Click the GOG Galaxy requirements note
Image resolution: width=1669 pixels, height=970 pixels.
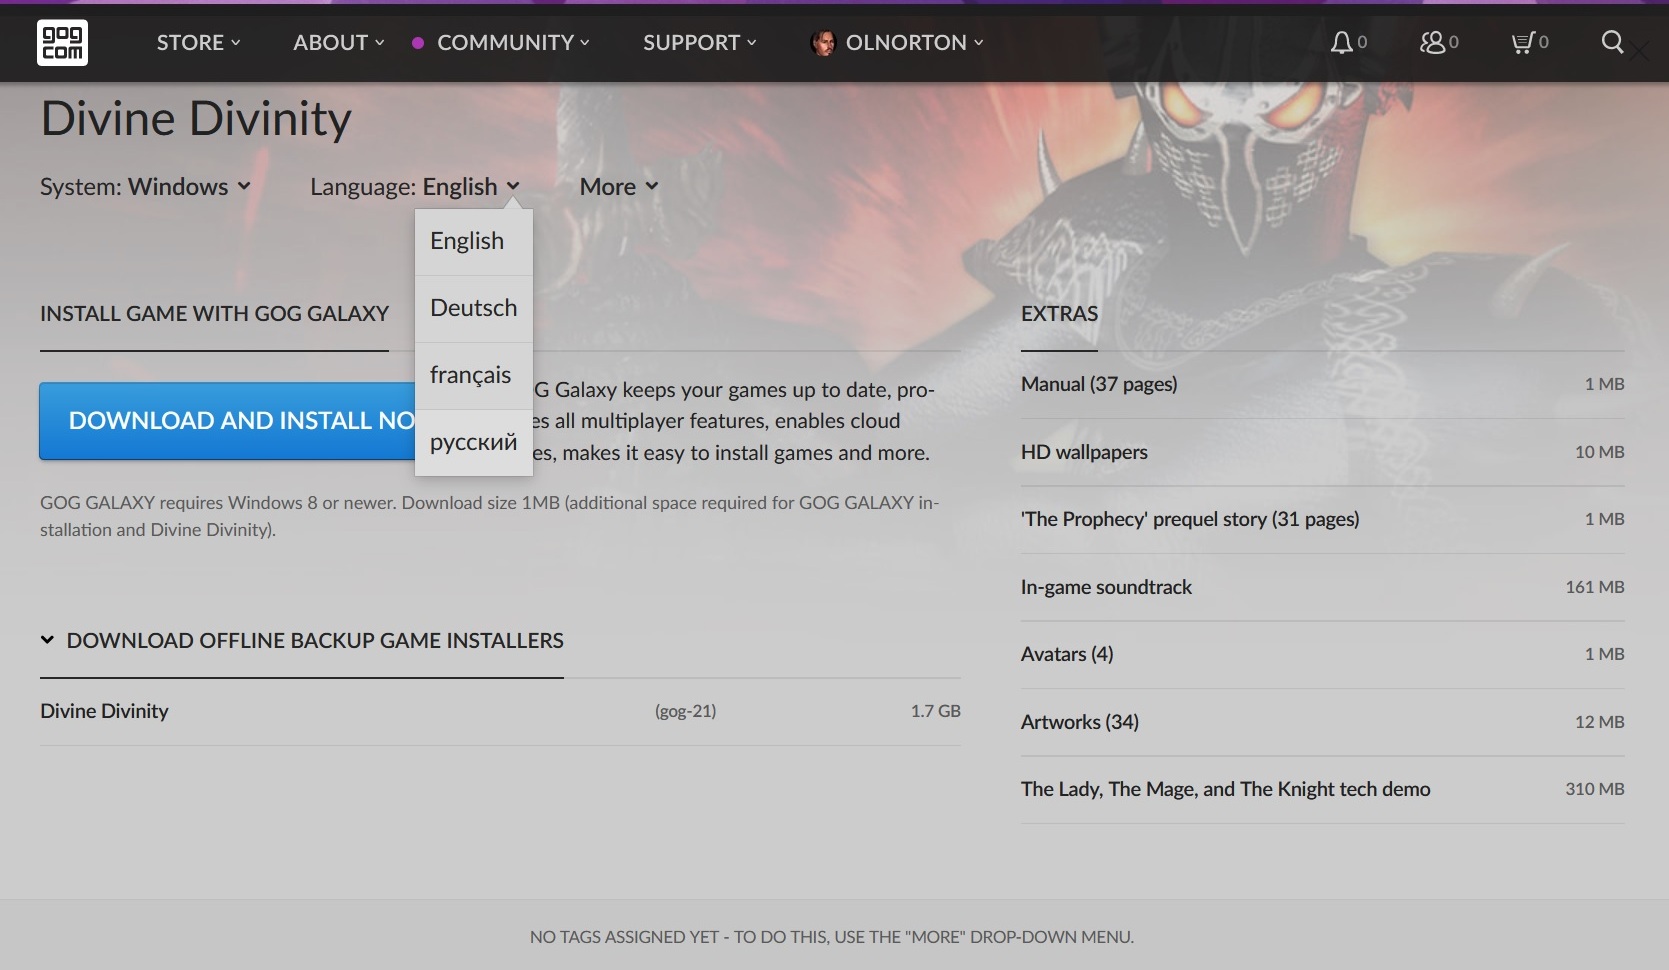pyautogui.click(x=489, y=516)
